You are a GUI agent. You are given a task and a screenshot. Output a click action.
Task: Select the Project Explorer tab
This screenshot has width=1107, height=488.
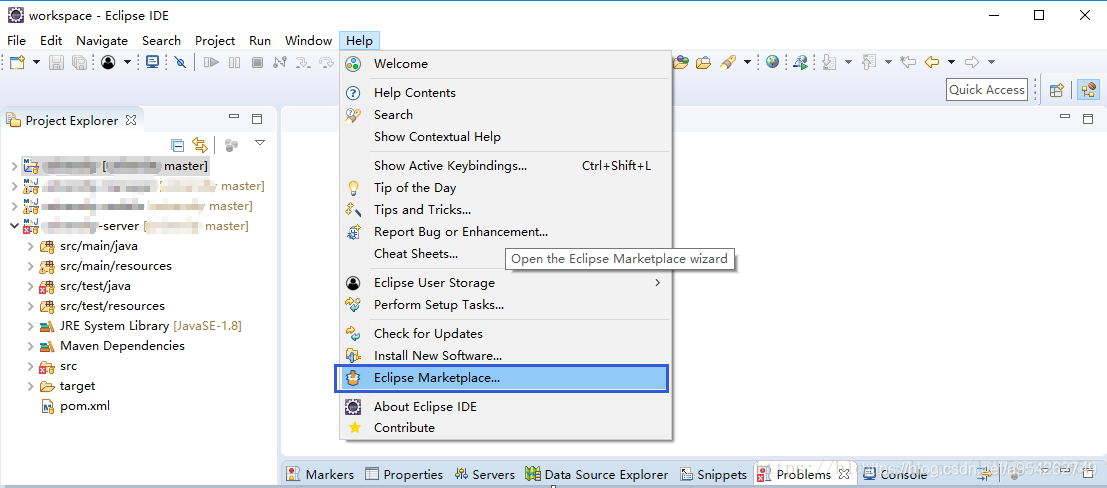[71, 120]
